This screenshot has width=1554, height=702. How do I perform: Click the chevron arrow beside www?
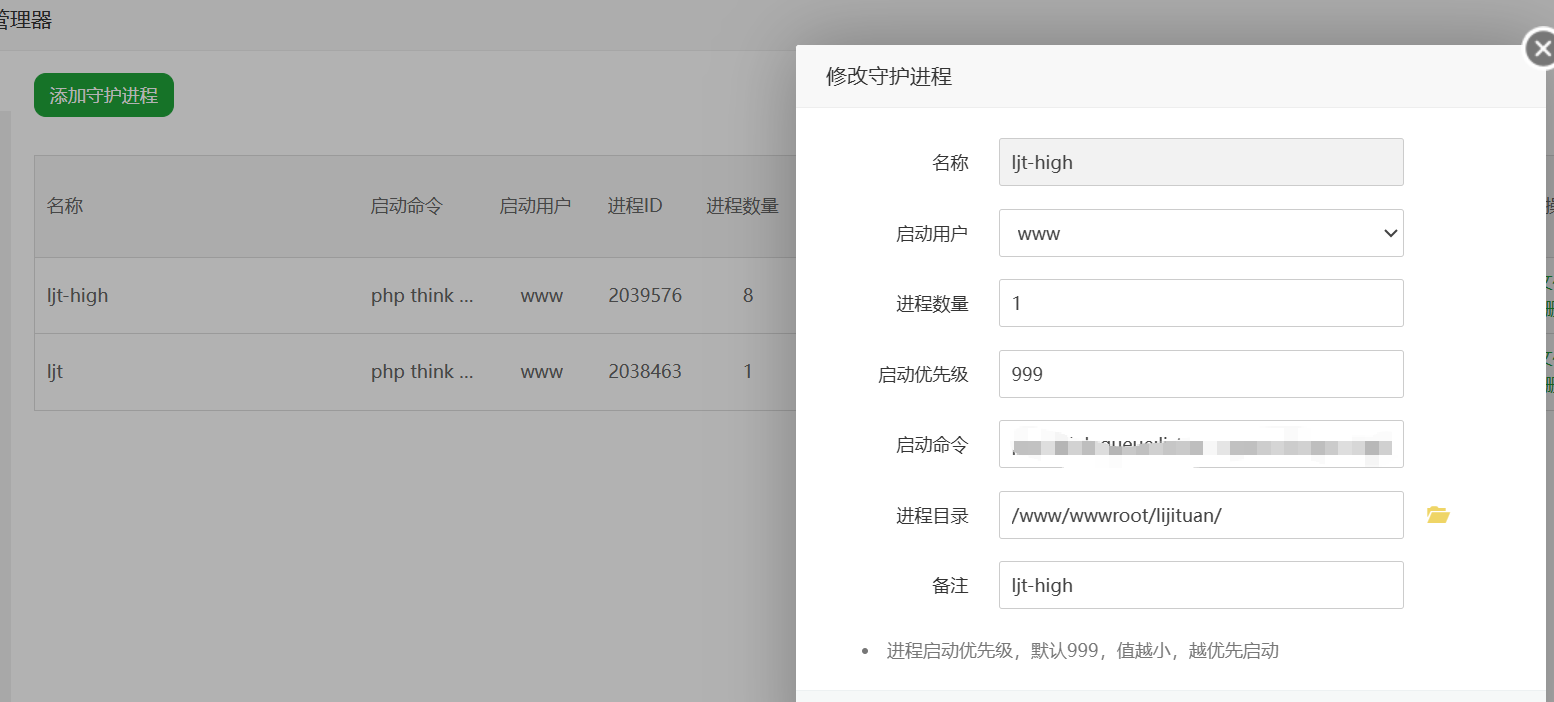tap(1389, 233)
